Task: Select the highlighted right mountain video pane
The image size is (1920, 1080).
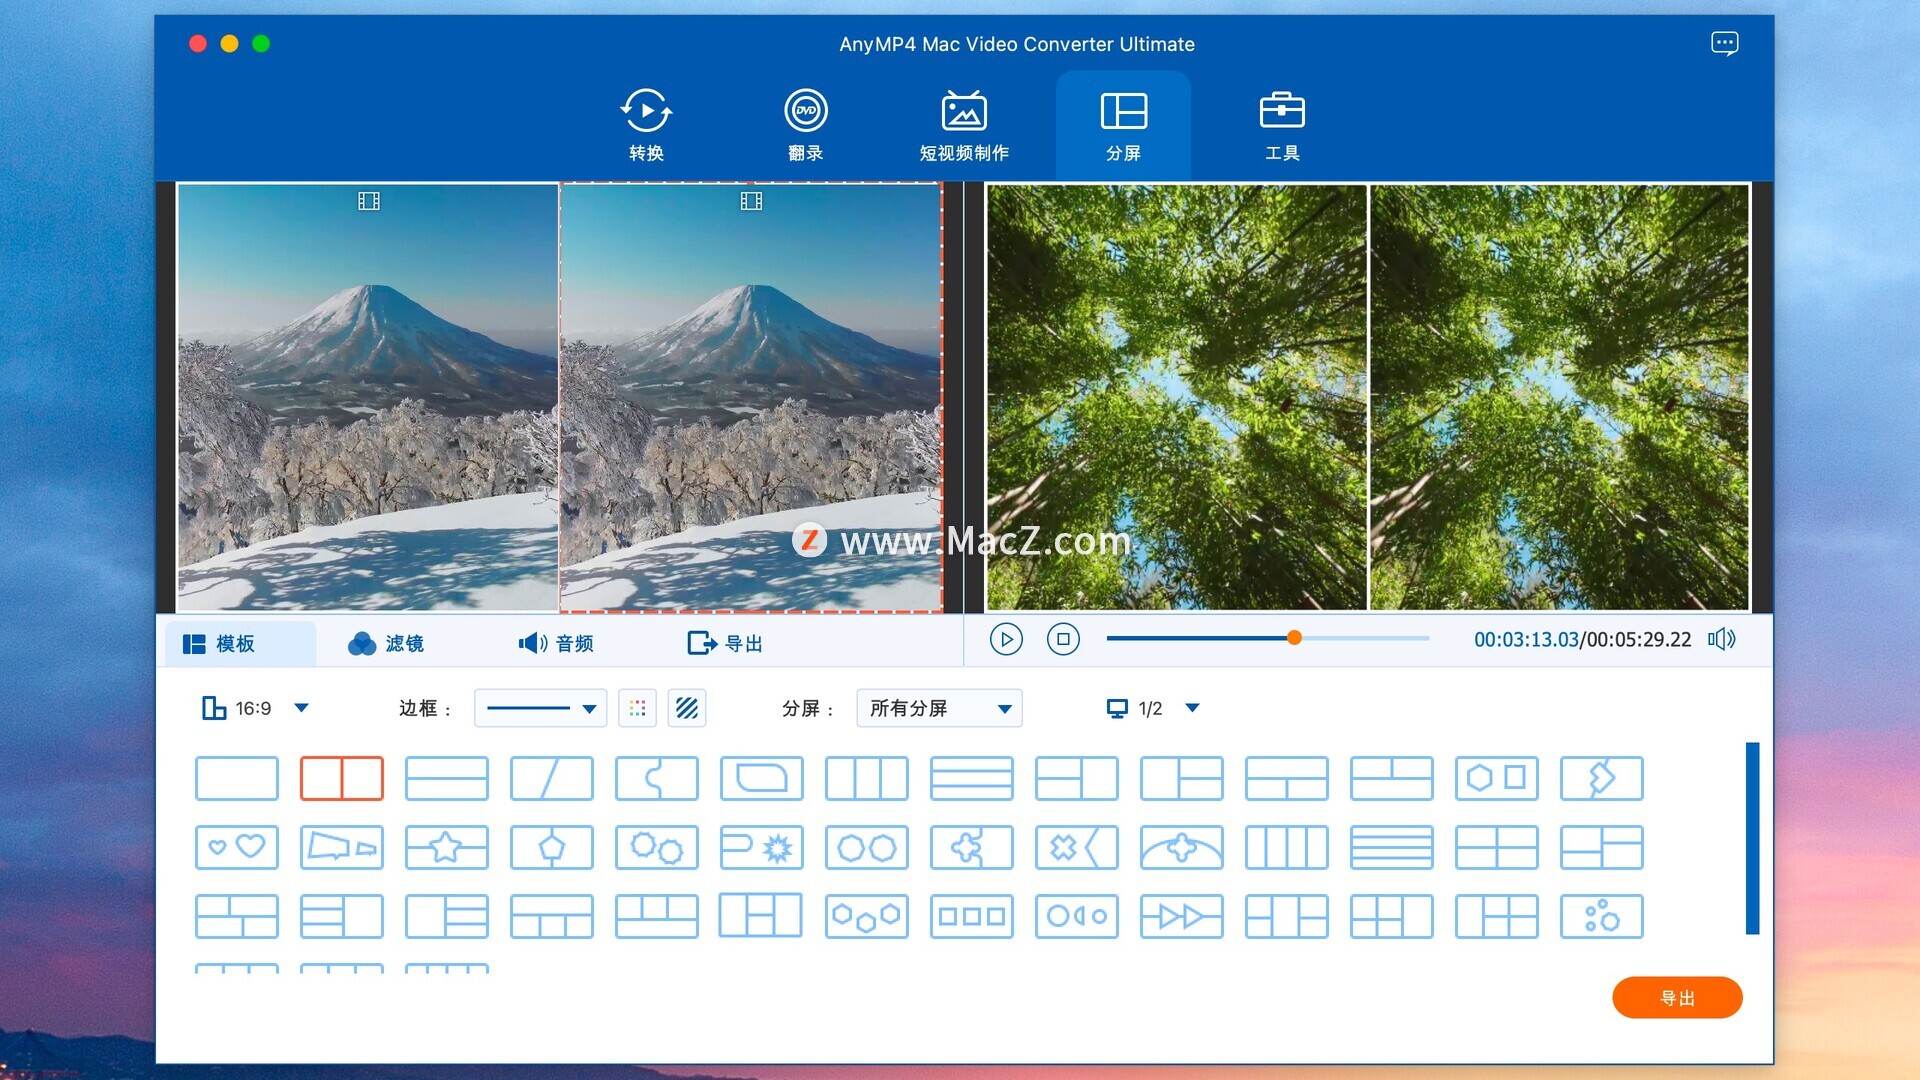Action: pyautogui.click(x=751, y=397)
